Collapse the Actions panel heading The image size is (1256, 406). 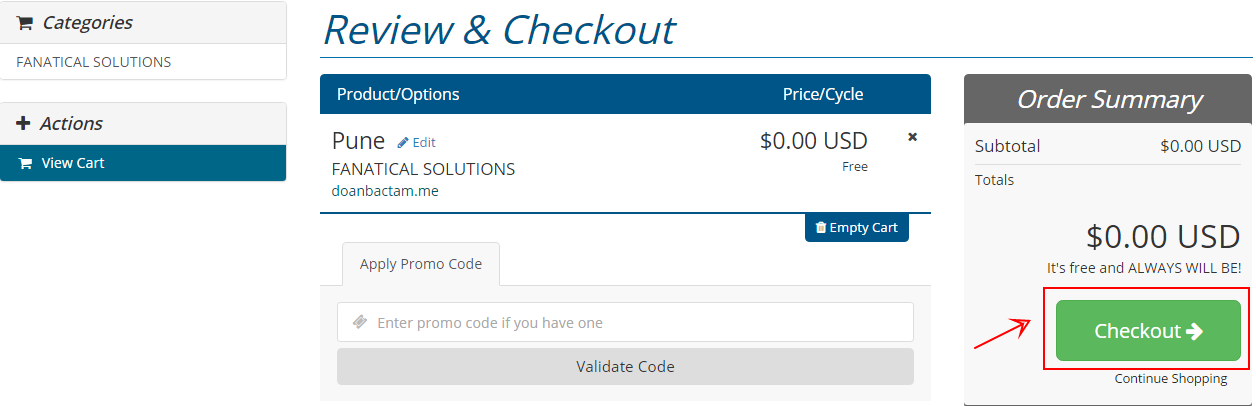tap(71, 124)
